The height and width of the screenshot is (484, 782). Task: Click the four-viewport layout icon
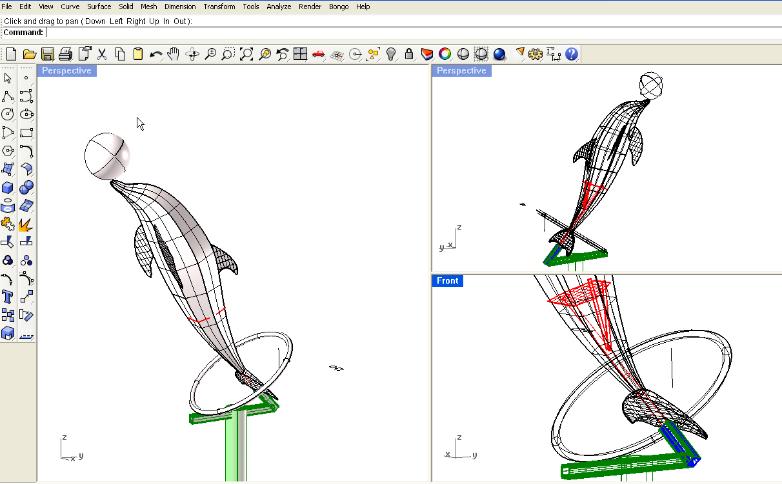pyautogui.click(x=300, y=54)
